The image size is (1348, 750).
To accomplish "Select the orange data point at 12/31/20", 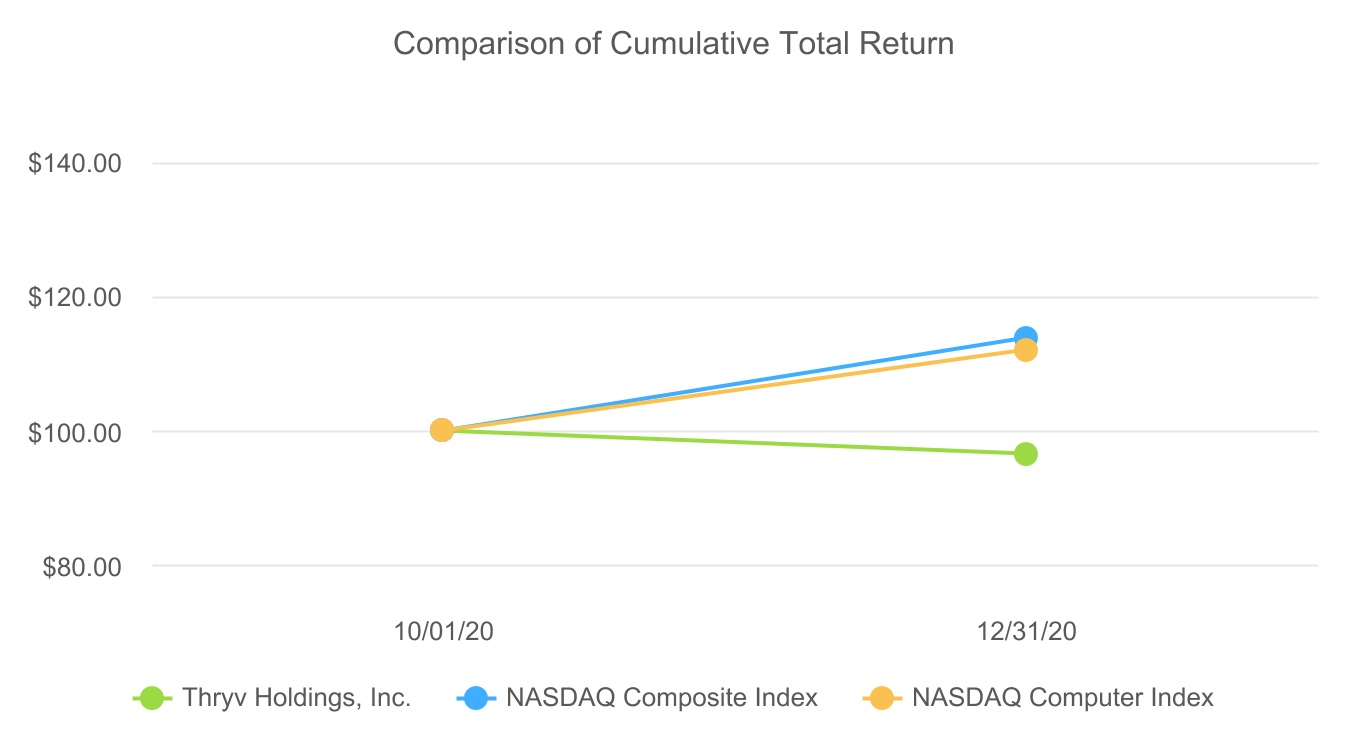I will [x=1025, y=352].
